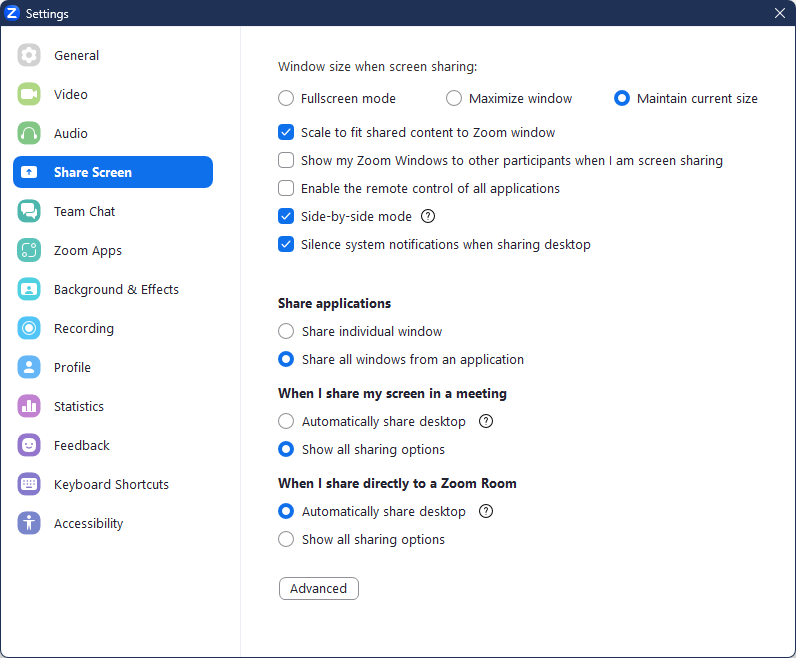Screen dimensions: 796x658
Task: Open the General settings tab
Action: point(113,55)
